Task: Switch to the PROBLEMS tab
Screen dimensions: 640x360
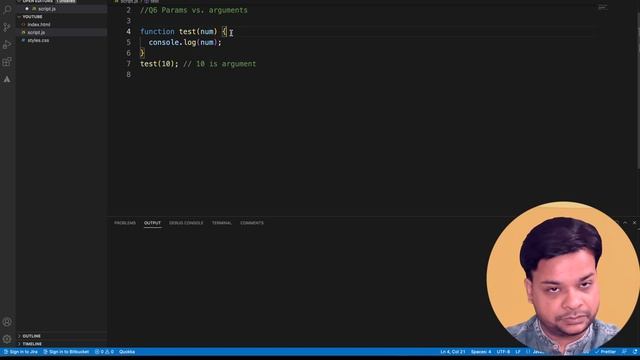Action: [125, 223]
